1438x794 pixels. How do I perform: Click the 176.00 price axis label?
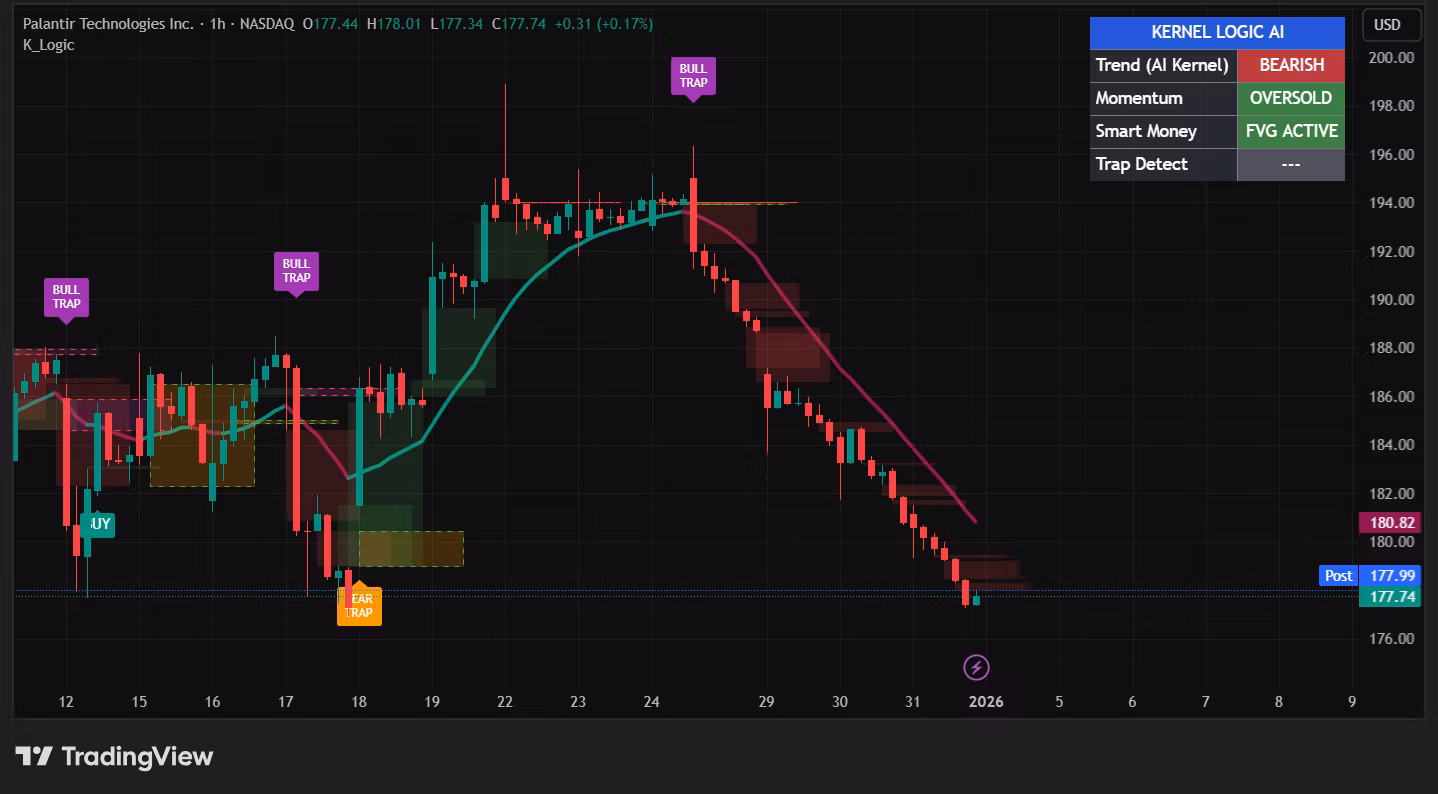point(1394,639)
